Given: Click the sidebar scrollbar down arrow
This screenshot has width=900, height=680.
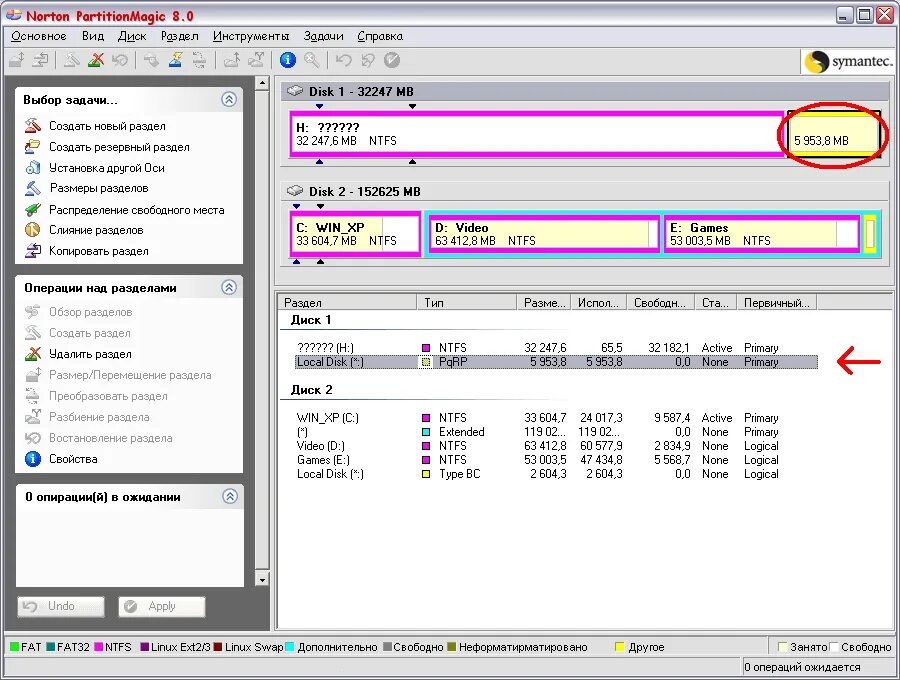Looking at the screenshot, I should (x=262, y=580).
